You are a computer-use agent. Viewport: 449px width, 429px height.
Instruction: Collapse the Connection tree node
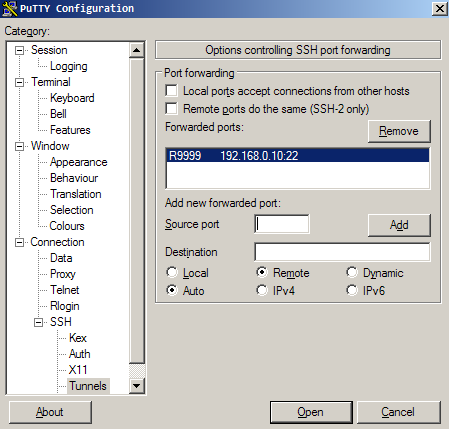(x=20, y=242)
